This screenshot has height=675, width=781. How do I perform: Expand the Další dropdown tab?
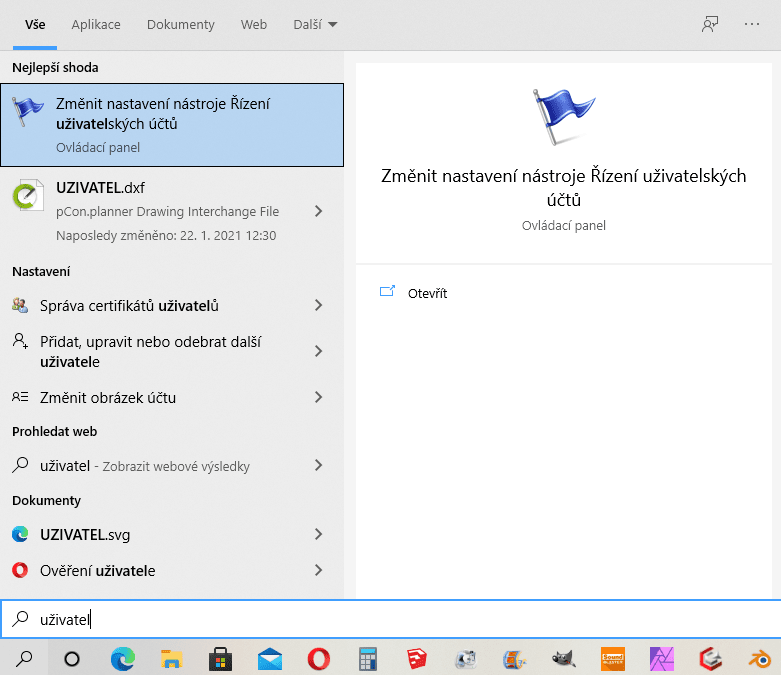coord(315,24)
